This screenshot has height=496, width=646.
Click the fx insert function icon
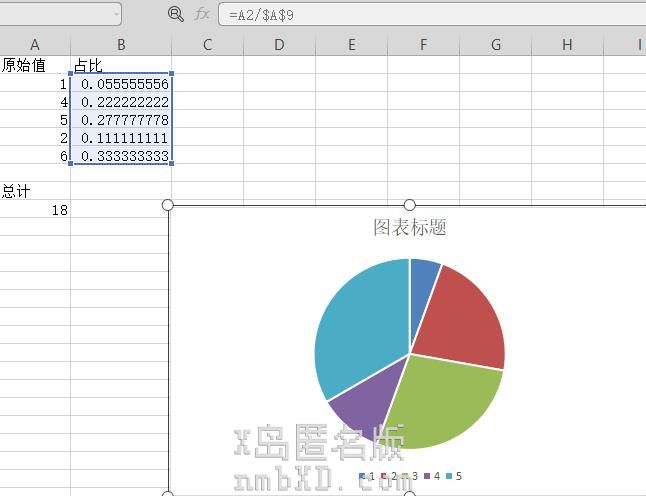(202, 14)
